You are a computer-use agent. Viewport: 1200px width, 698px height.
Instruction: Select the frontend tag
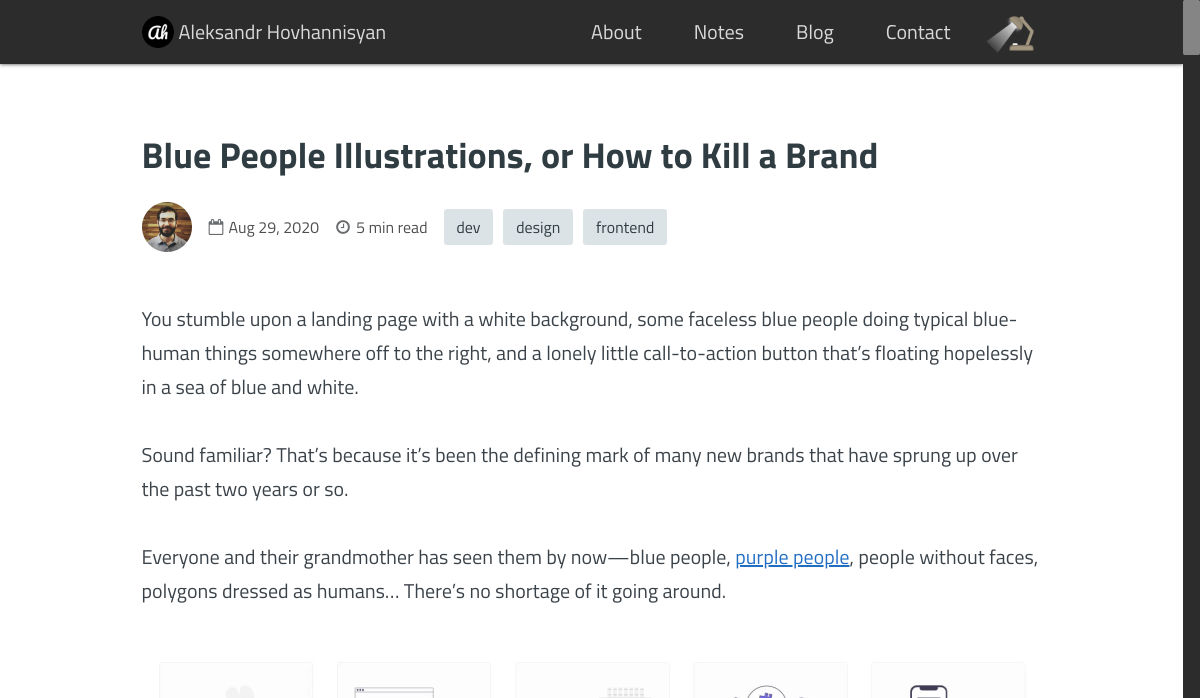click(625, 227)
